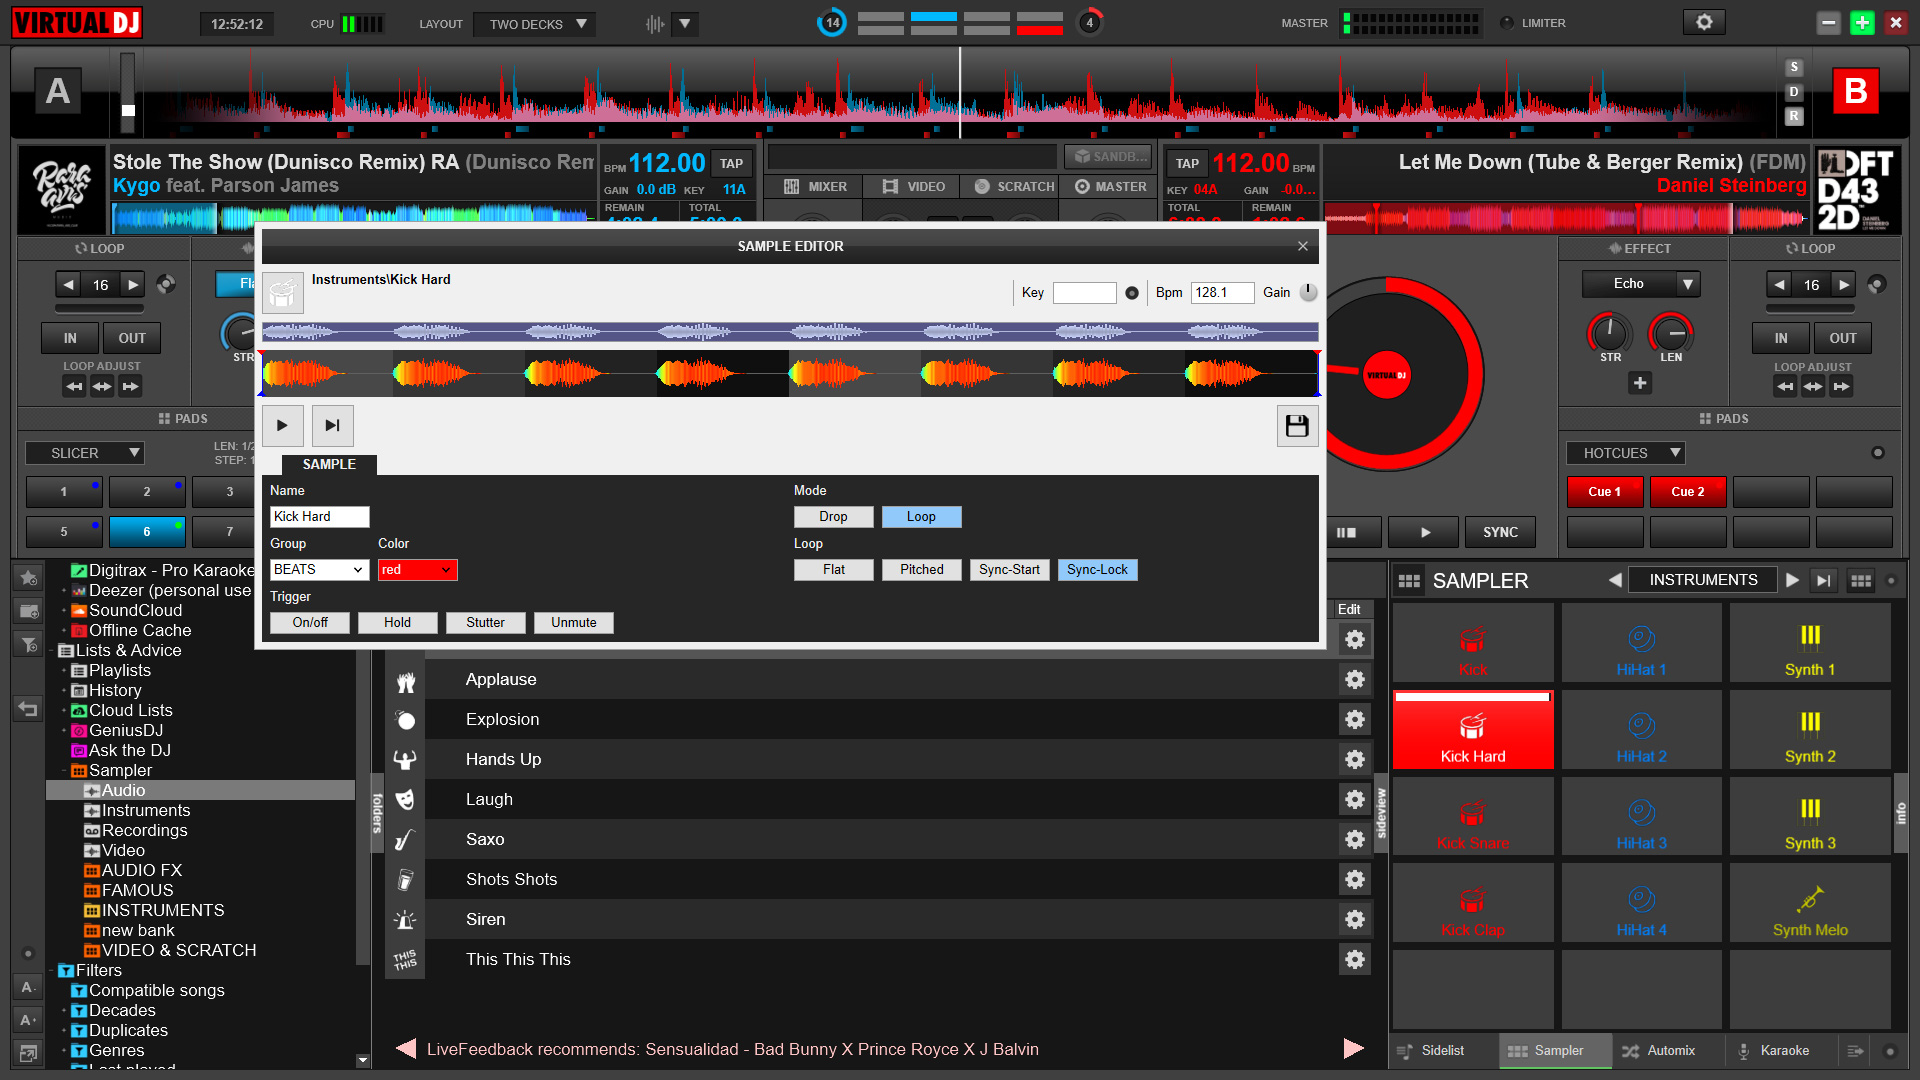
Task: Trigger the HiHat 1 sampler pad
Action: tap(1641, 643)
